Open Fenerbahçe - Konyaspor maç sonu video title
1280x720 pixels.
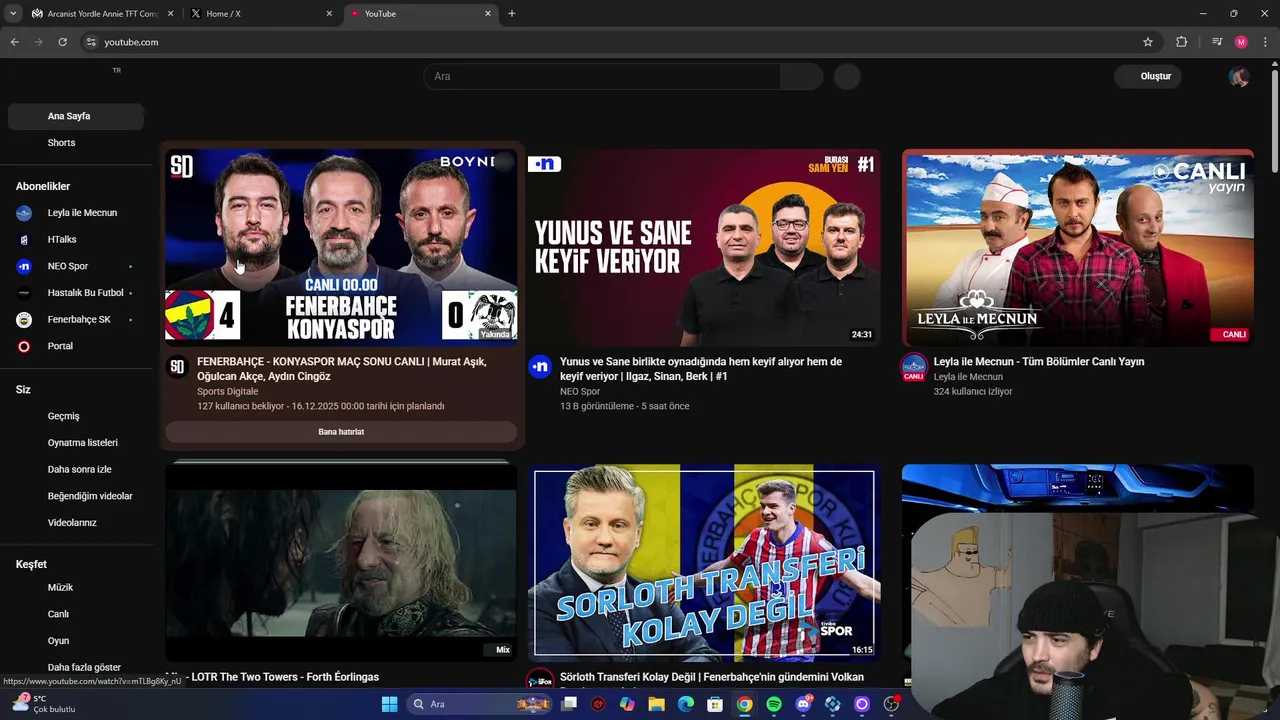click(x=342, y=368)
